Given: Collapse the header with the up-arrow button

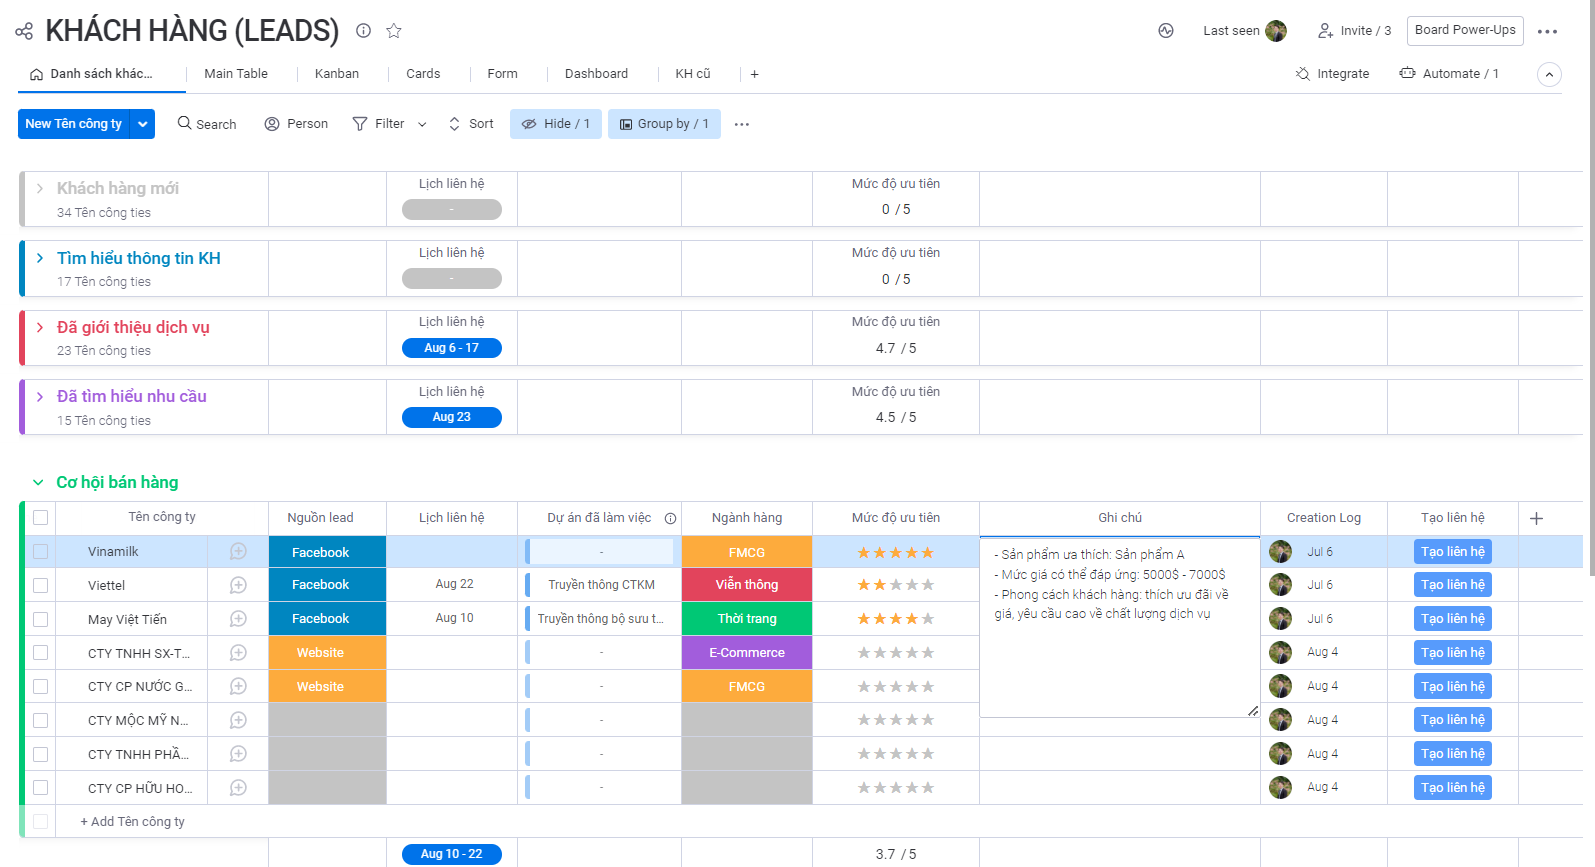Looking at the screenshot, I should pyautogui.click(x=1549, y=74).
